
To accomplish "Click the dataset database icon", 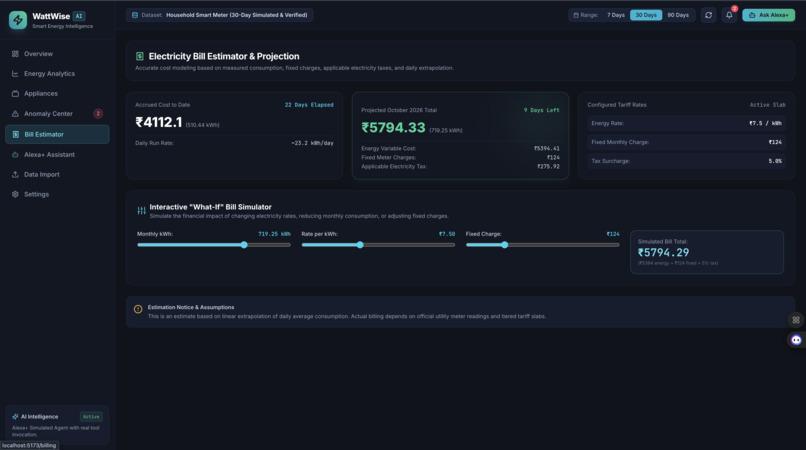I will point(135,15).
